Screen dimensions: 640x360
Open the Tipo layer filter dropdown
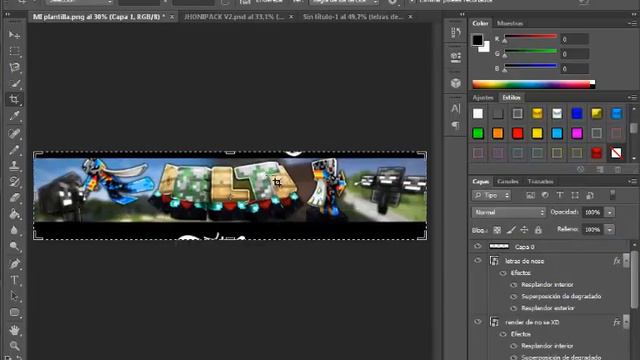pyautogui.click(x=491, y=196)
